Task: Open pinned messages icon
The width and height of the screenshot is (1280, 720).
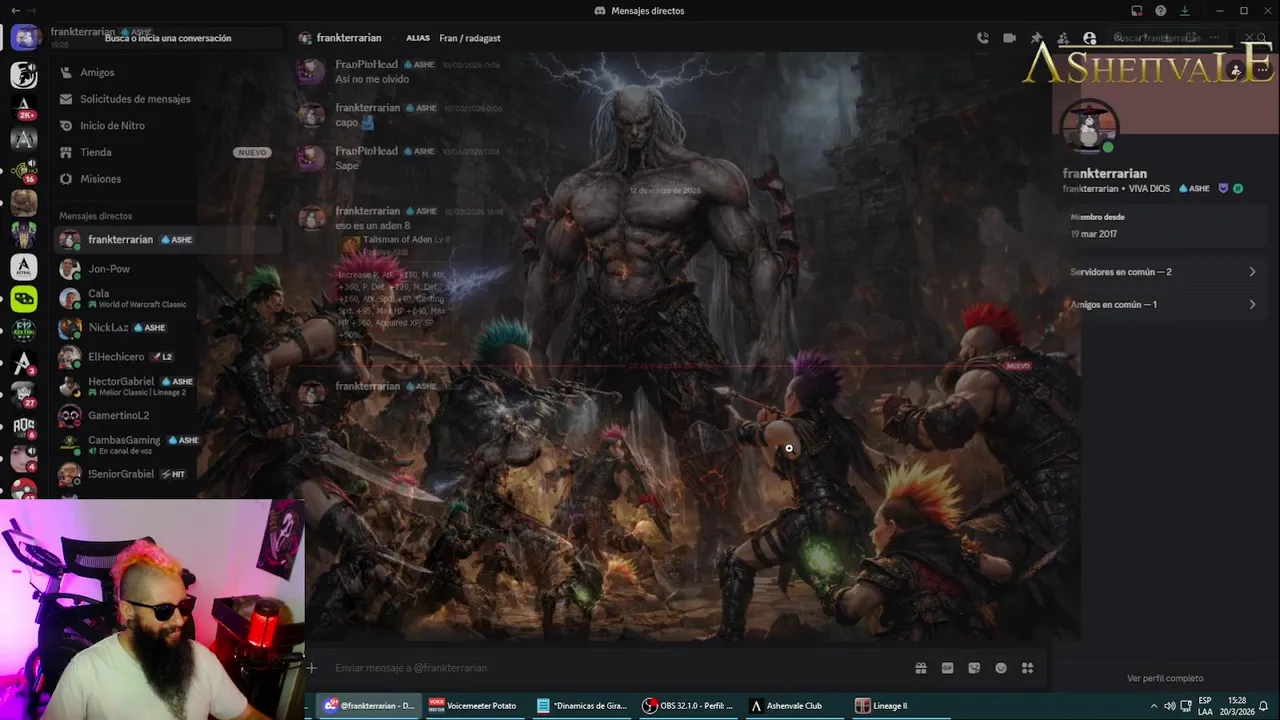Action: coord(1037,38)
